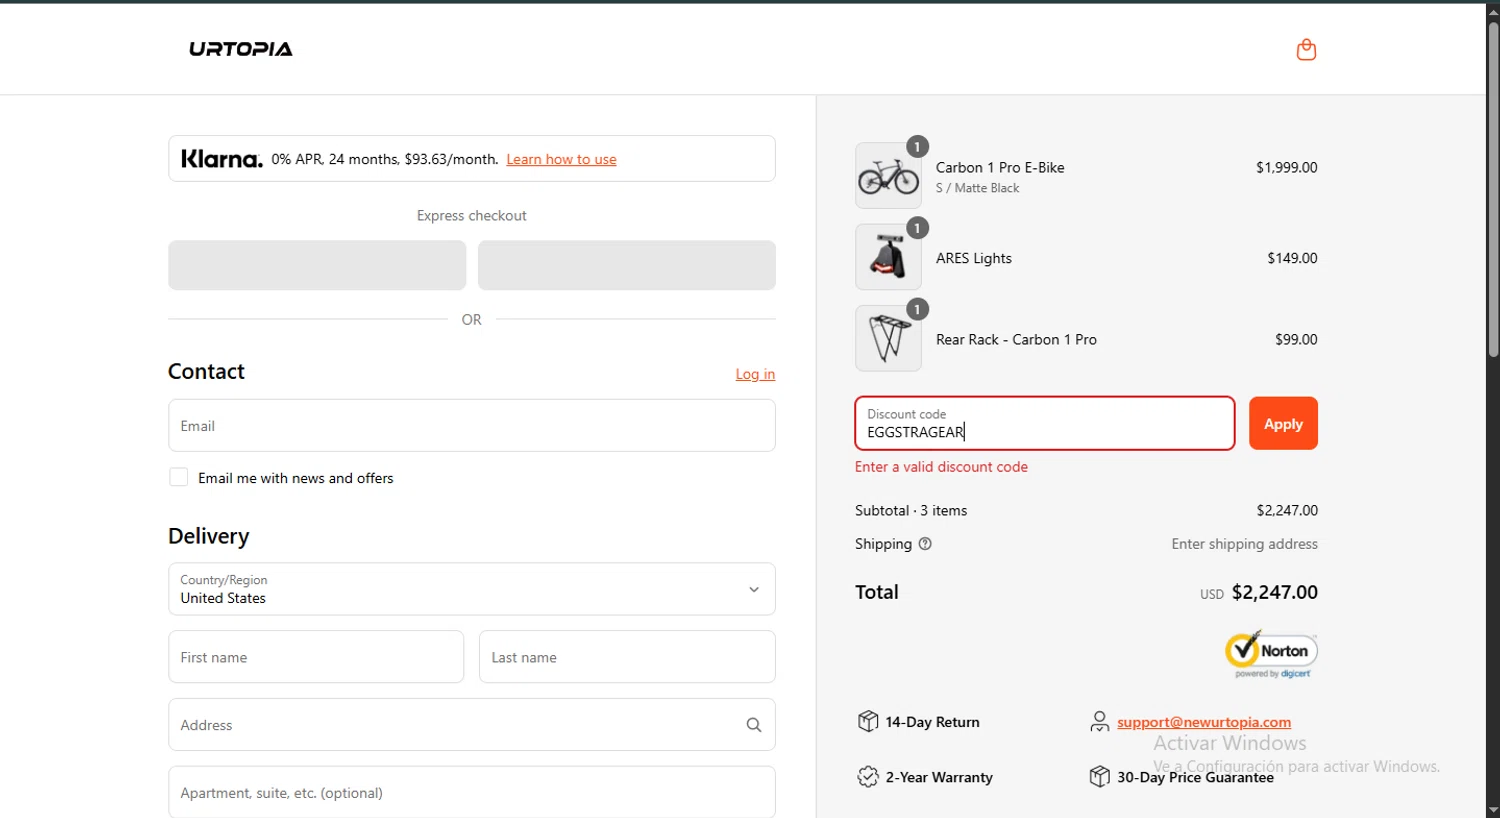Click the ARES Lights product thumbnail
Screen dimensions: 1500x818
point(888,257)
